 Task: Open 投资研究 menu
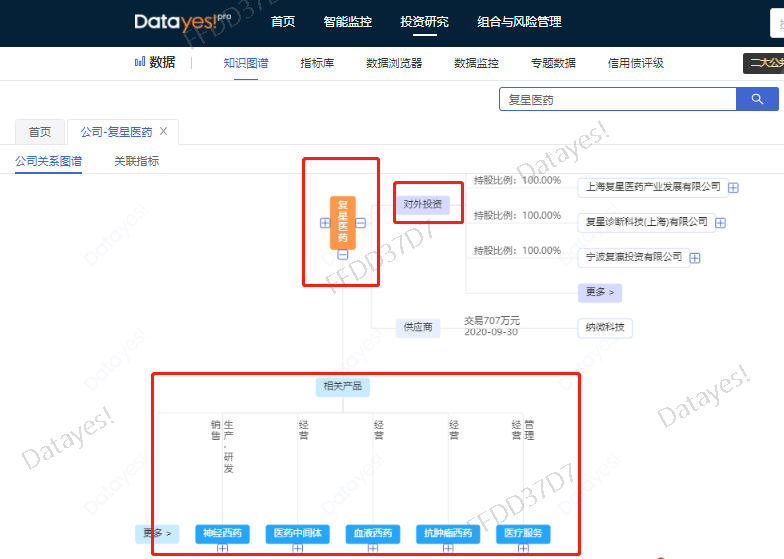(424, 22)
